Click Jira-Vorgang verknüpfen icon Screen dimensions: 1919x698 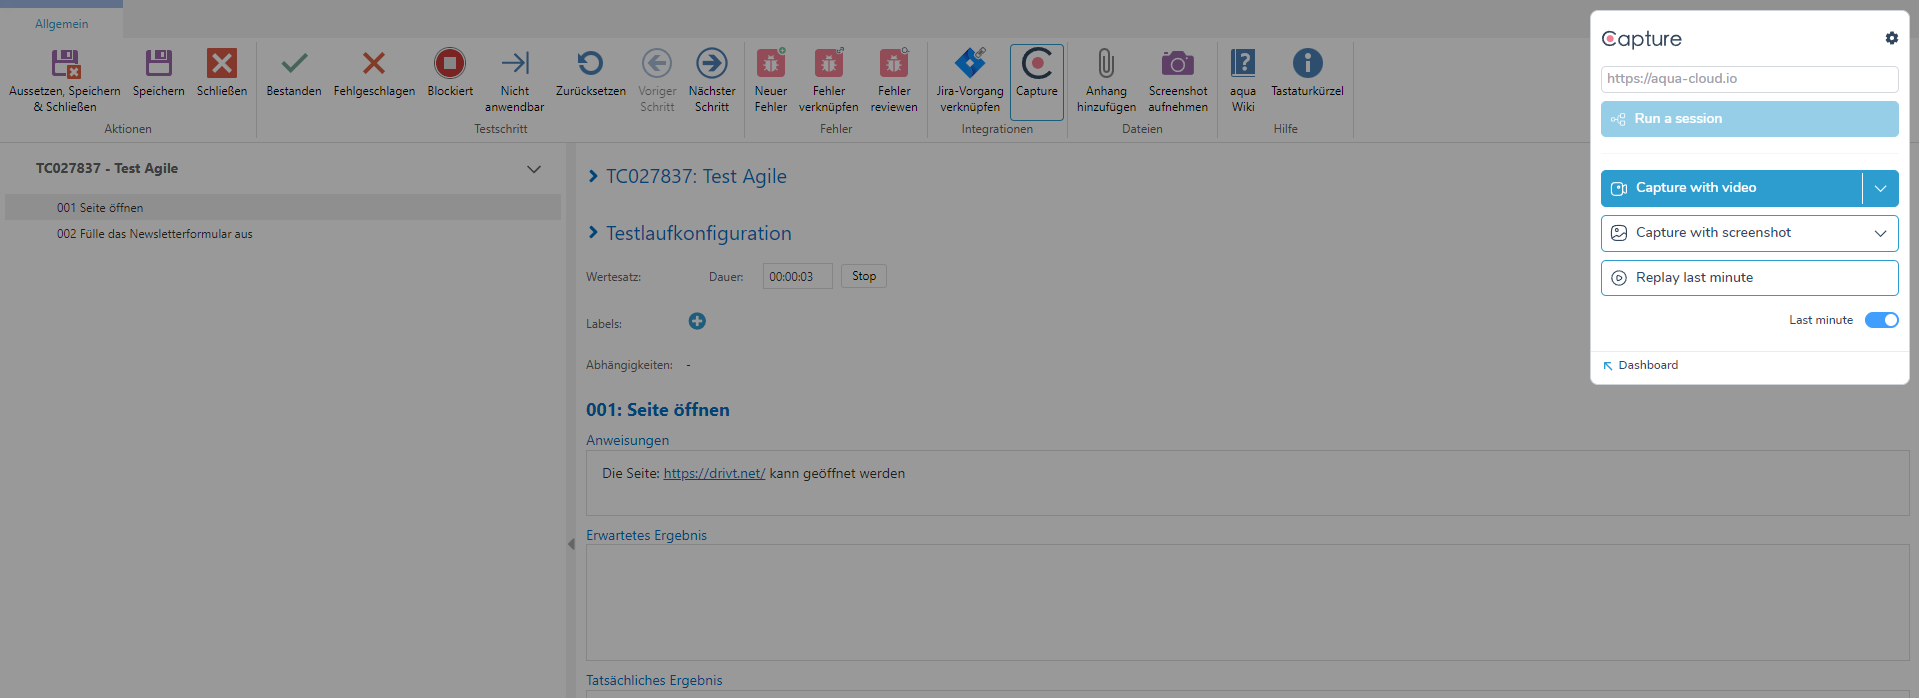969,64
